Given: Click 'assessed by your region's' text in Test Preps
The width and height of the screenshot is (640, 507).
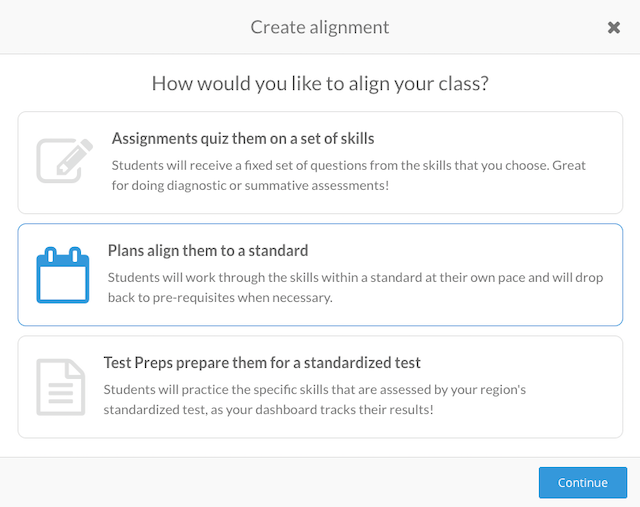Looking at the screenshot, I should (x=453, y=390).
